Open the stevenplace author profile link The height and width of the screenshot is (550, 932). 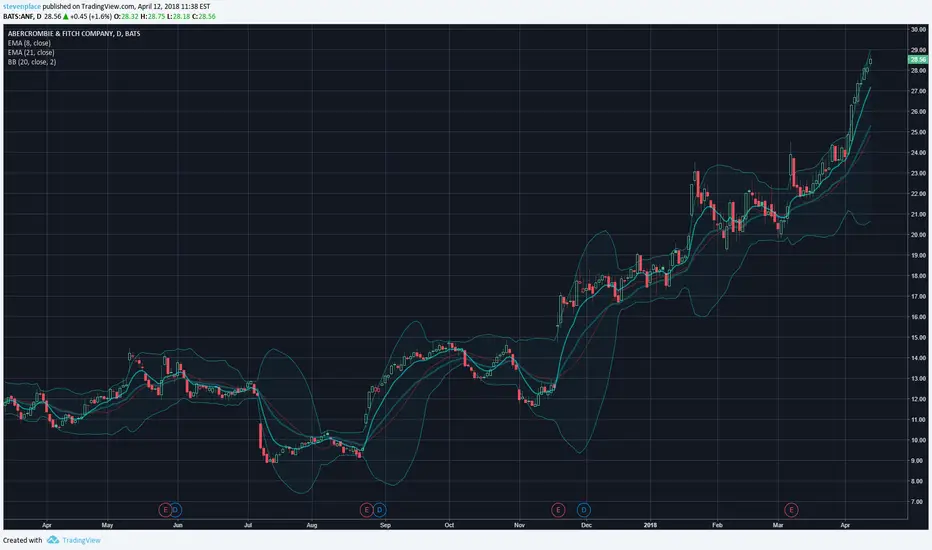pos(22,7)
